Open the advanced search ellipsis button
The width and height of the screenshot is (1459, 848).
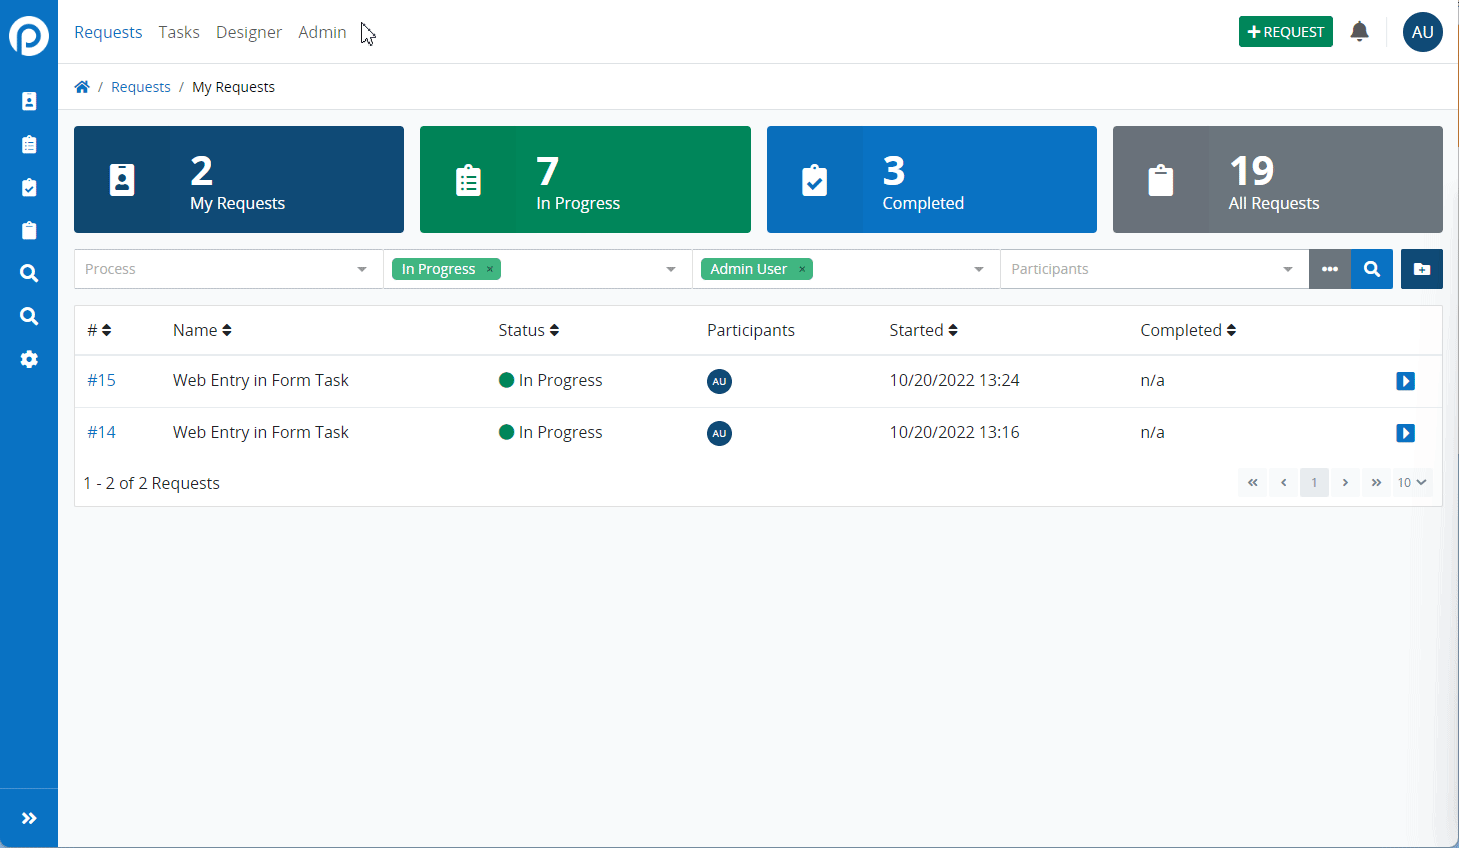pos(1329,269)
